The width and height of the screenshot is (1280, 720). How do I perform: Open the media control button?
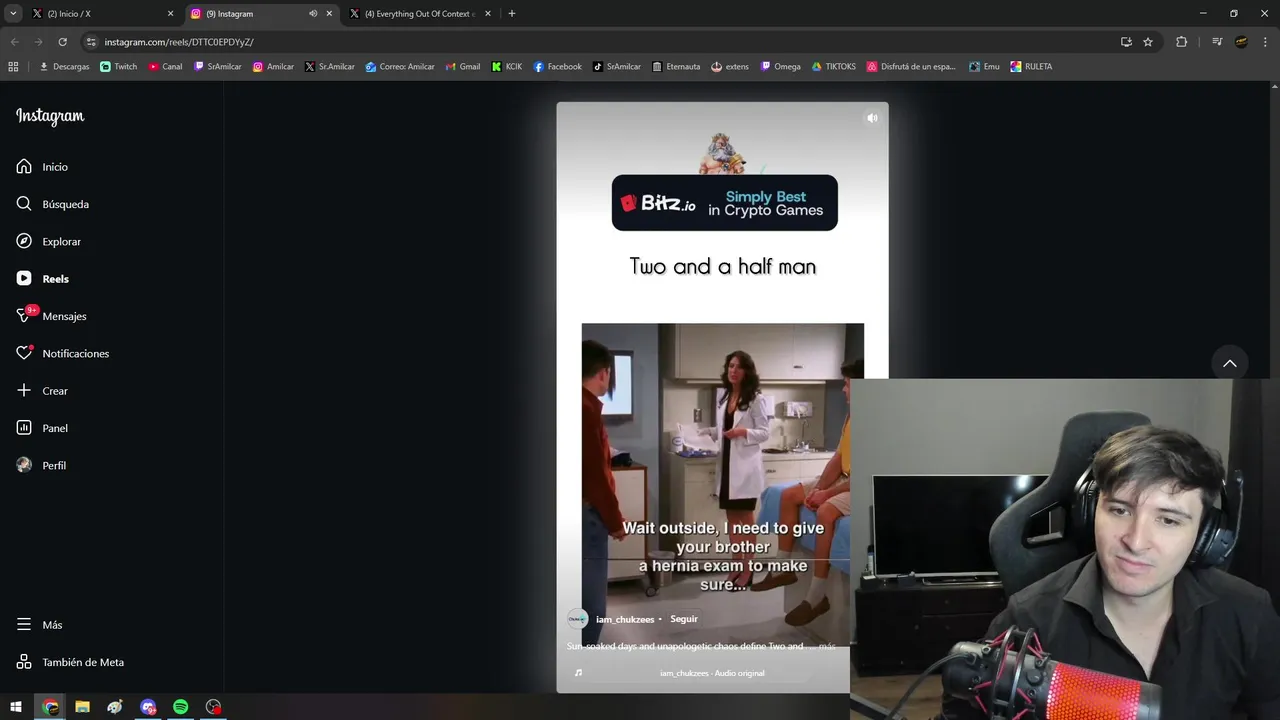(x=1217, y=42)
